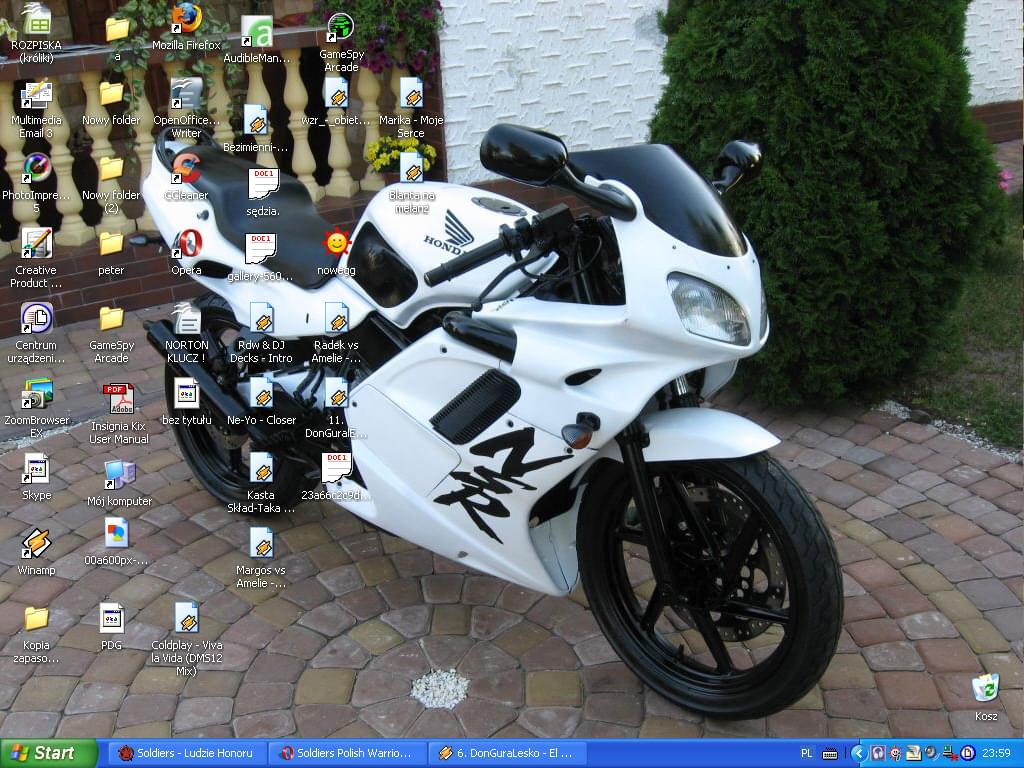Click the system clock showing 23:59
Image resolution: width=1024 pixels, height=768 pixels.
[996, 754]
